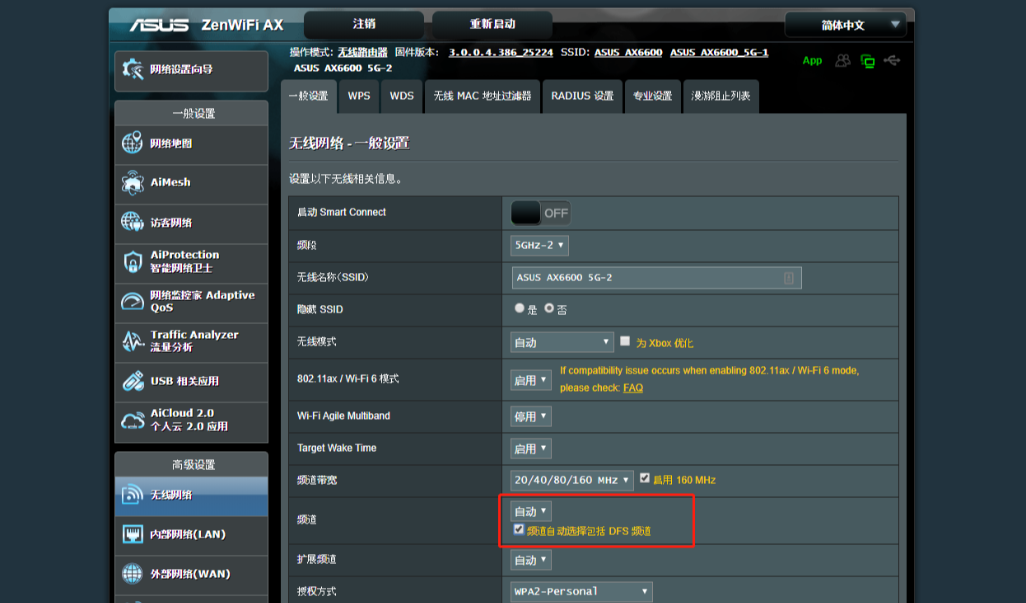
Task: Open the 无线 MAC 地址过滤器 tab
Action: point(482,96)
